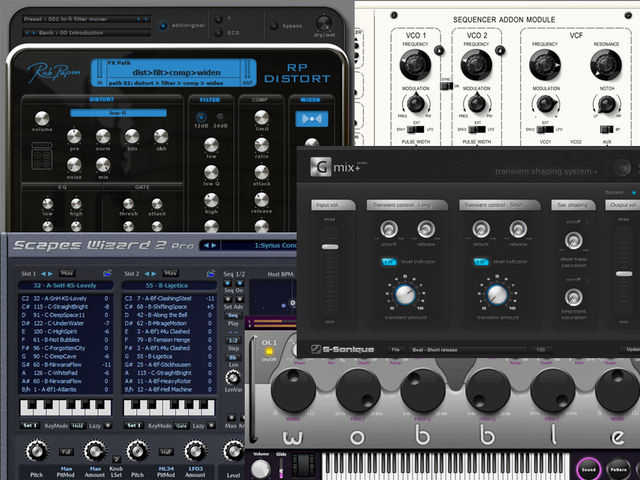
Task: Select next sound in Slot 2
Action: coord(154,273)
